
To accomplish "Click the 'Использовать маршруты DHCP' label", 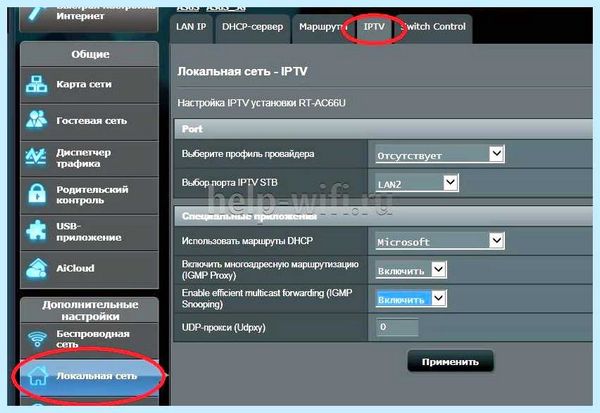I will [247, 241].
